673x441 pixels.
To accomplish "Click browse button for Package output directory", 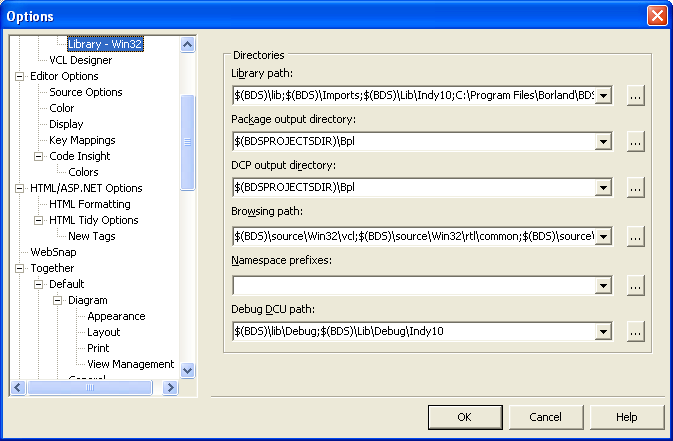I will point(635,142).
